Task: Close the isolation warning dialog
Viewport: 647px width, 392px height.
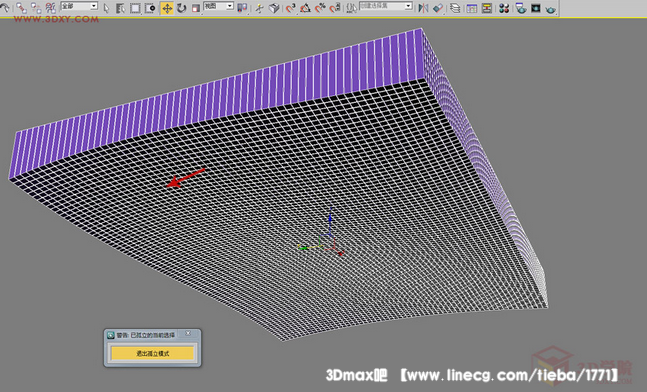Action: [188, 333]
